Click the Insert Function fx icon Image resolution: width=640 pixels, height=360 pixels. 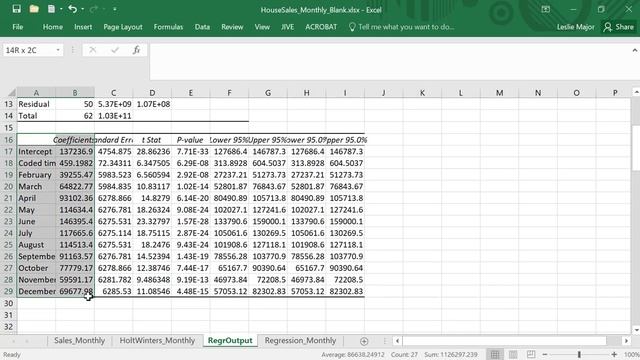tap(136, 50)
